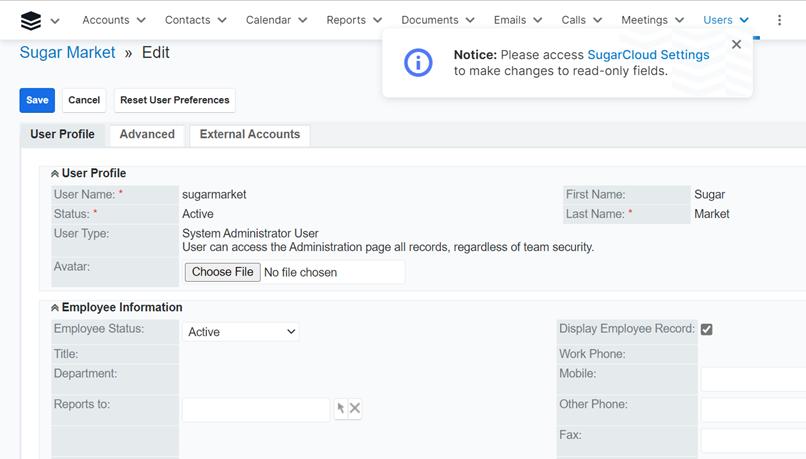Switch to the External Accounts tab
This screenshot has height=459, width=806.
click(x=250, y=135)
